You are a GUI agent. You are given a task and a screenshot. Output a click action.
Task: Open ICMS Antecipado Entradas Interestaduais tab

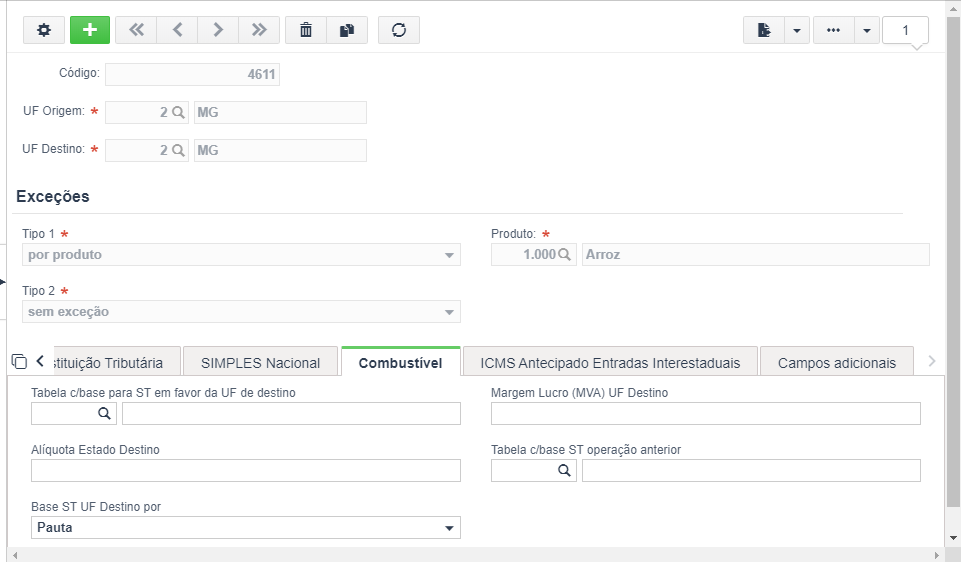[610, 363]
